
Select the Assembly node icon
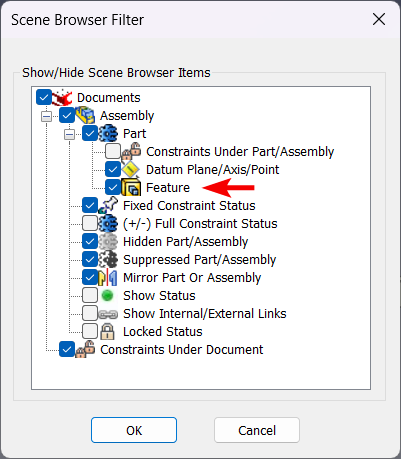[x=85, y=115]
